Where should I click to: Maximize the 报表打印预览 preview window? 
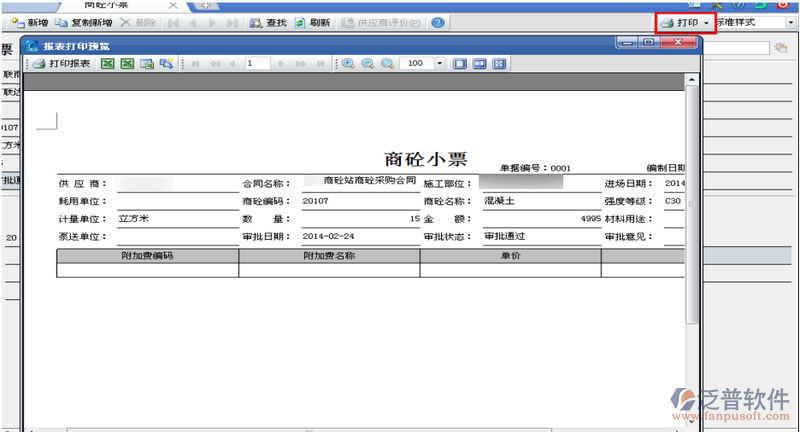[x=648, y=42]
